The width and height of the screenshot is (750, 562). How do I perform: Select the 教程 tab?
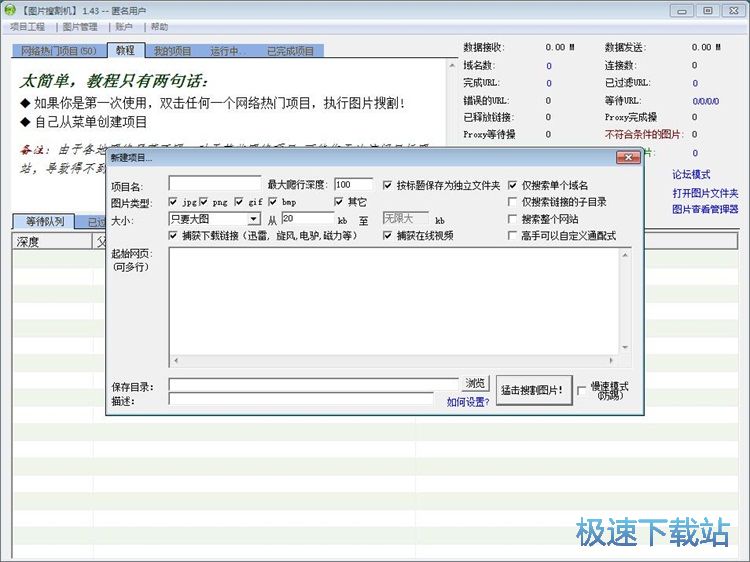tap(125, 50)
